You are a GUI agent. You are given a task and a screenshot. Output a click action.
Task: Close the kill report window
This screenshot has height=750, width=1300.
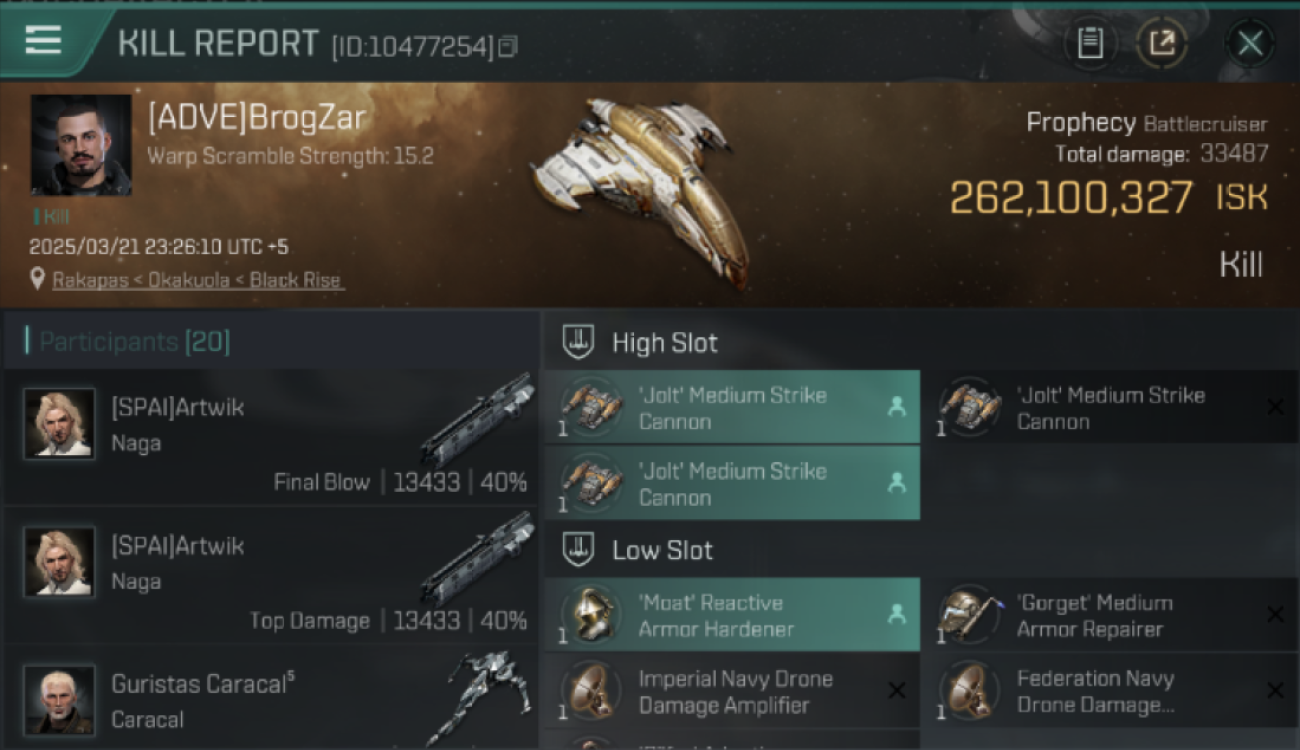pos(1250,43)
